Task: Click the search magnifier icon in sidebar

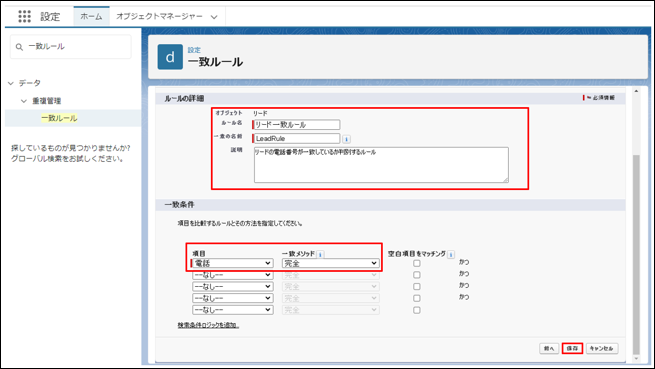Action: 19,47
